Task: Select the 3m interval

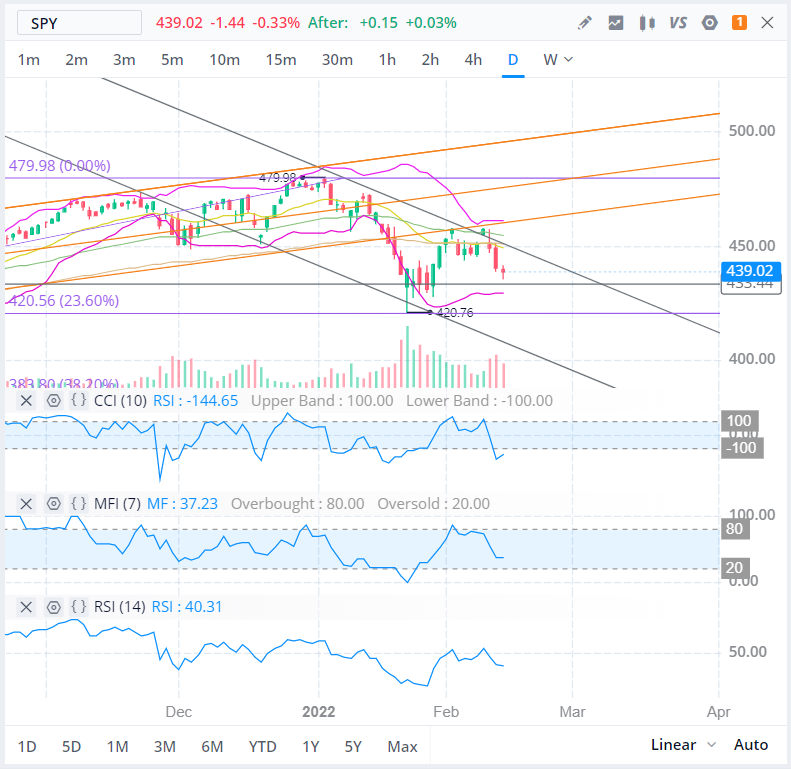Action: pyautogui.click(x=124, y=60)
